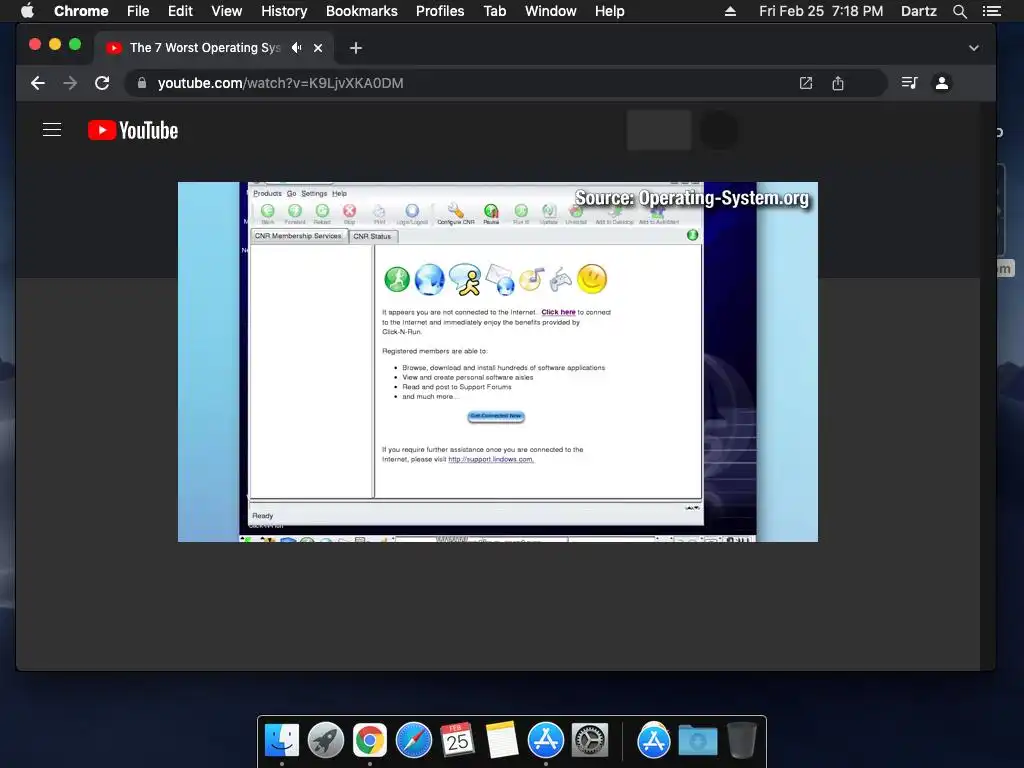Expand the tab search chevron
The height and width of the screenshot is (768, 1024).
[x=974, y=48]
